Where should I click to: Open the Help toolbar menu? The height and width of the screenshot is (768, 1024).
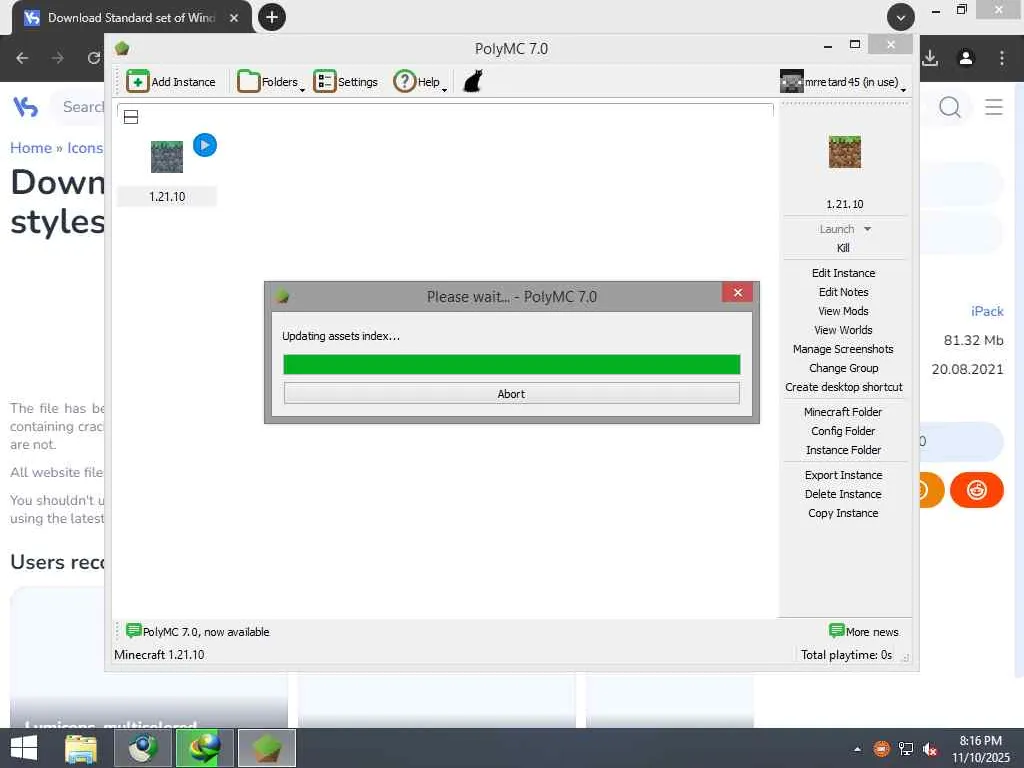419,82
